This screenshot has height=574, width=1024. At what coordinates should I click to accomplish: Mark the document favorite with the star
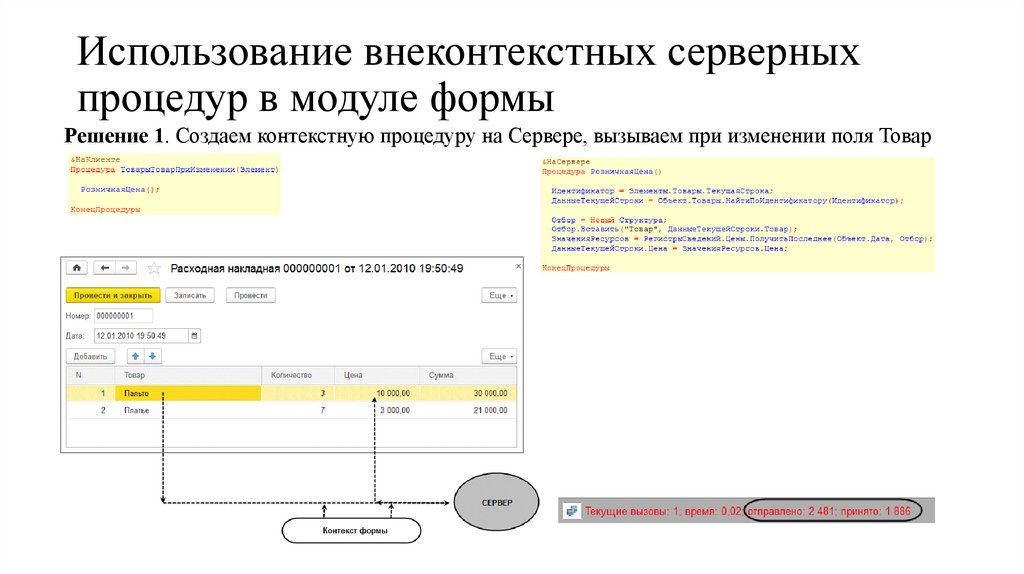154,268
